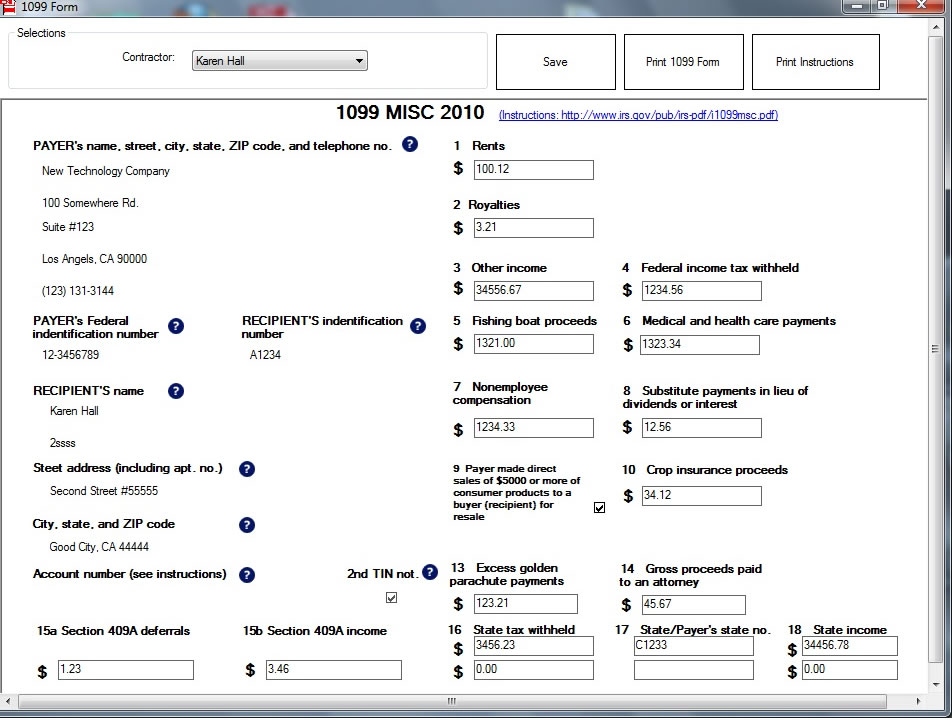Viewport: 952px width, 722px height.
Task: Close the 1099 Form window
Action: click(x=921, y=5)
